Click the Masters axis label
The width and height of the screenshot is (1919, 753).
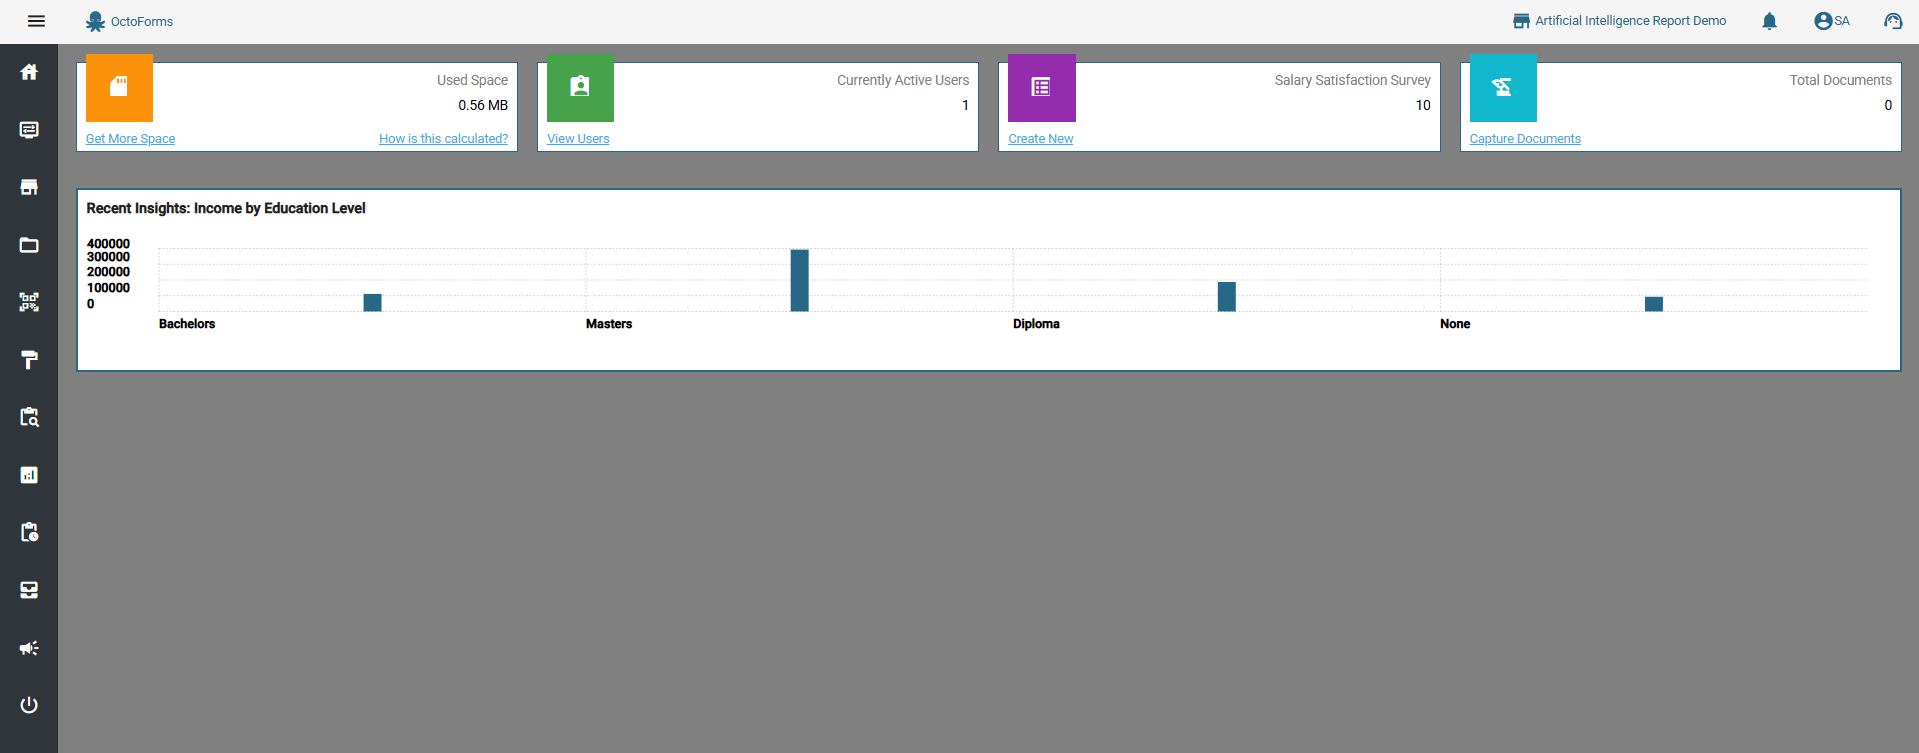tap(609, 324)
